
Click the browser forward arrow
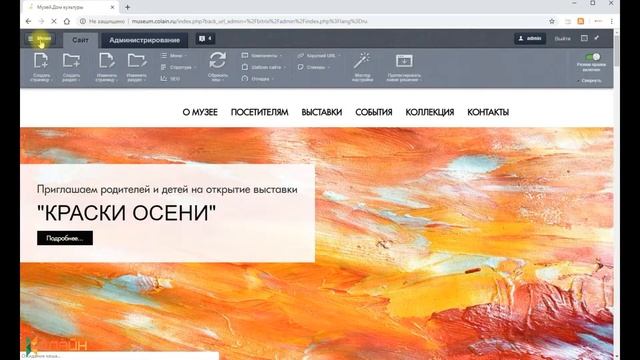pyautogui.click(x=41, y=21)
